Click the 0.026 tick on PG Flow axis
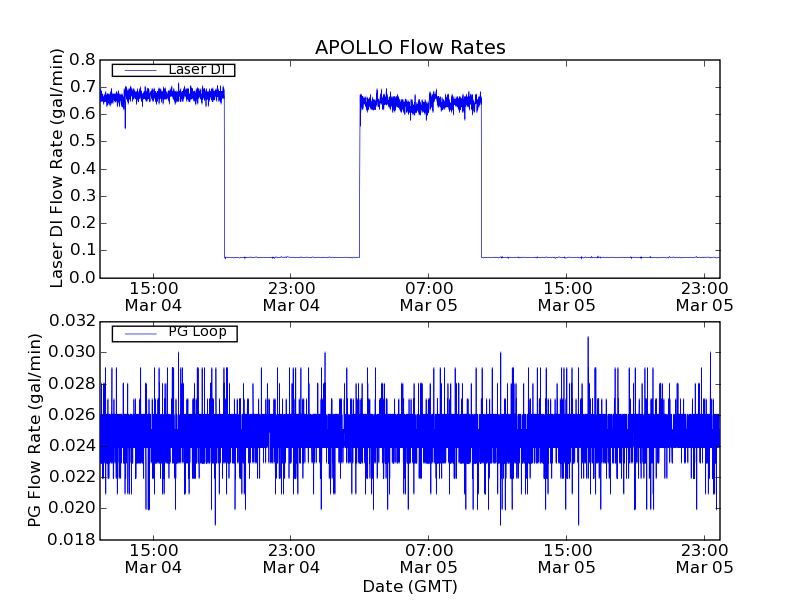Screen dimensions: 800x600 tap(72, 415)
